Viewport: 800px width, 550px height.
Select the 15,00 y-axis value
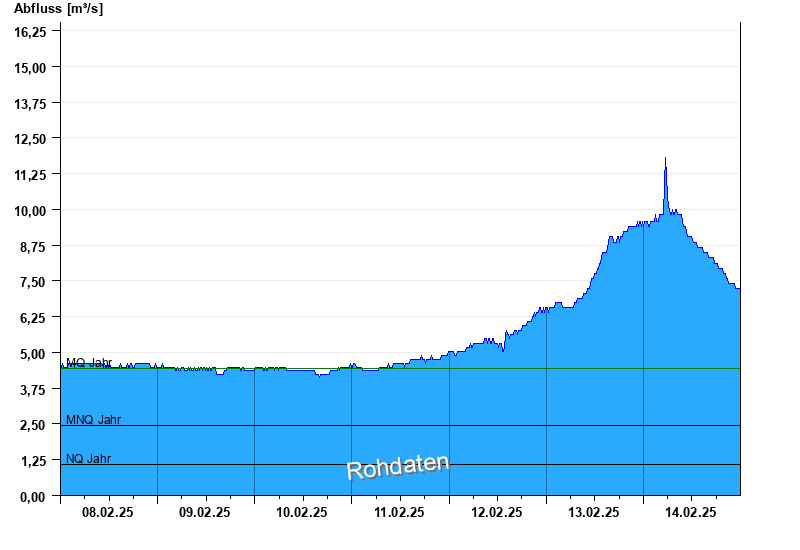pos(30,68)
